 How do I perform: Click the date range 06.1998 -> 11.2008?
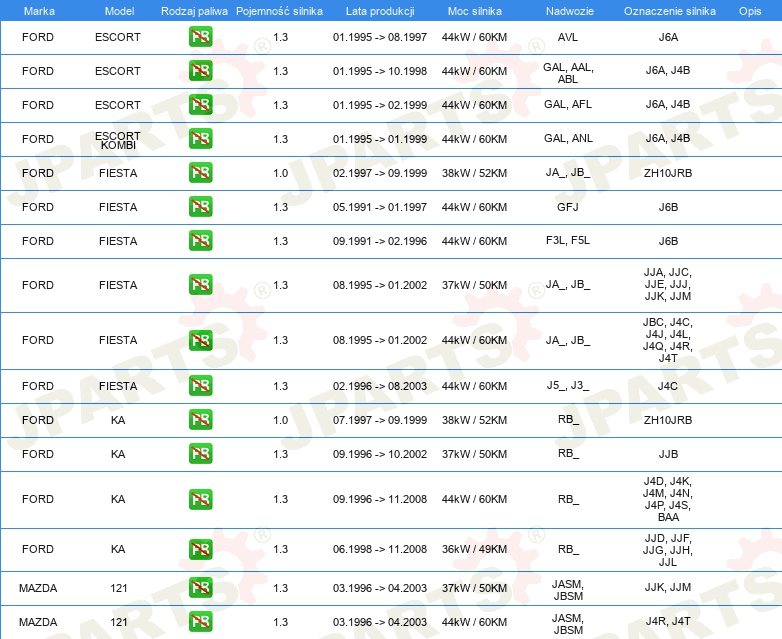click(380, 549)
